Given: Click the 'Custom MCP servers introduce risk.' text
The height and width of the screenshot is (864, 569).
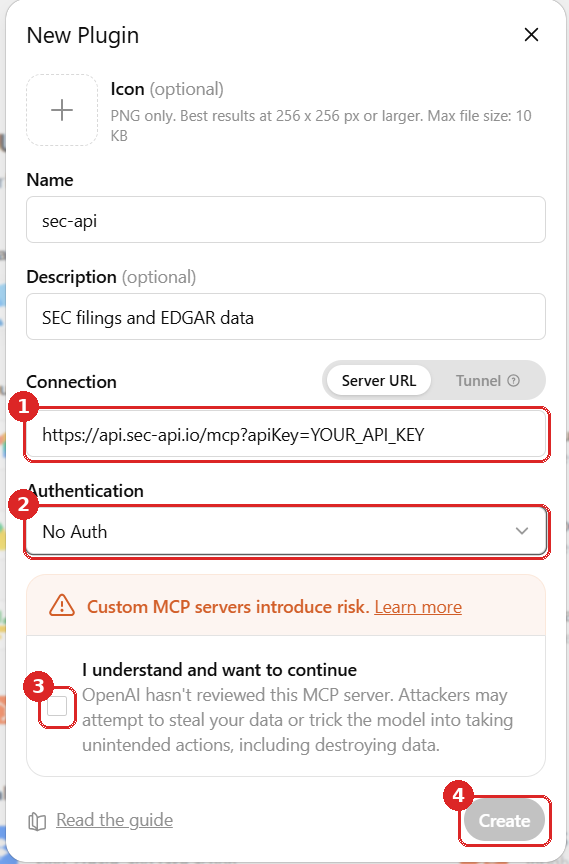Looking at the screenshot, I should pyautogui.click(x=228, y=607).
